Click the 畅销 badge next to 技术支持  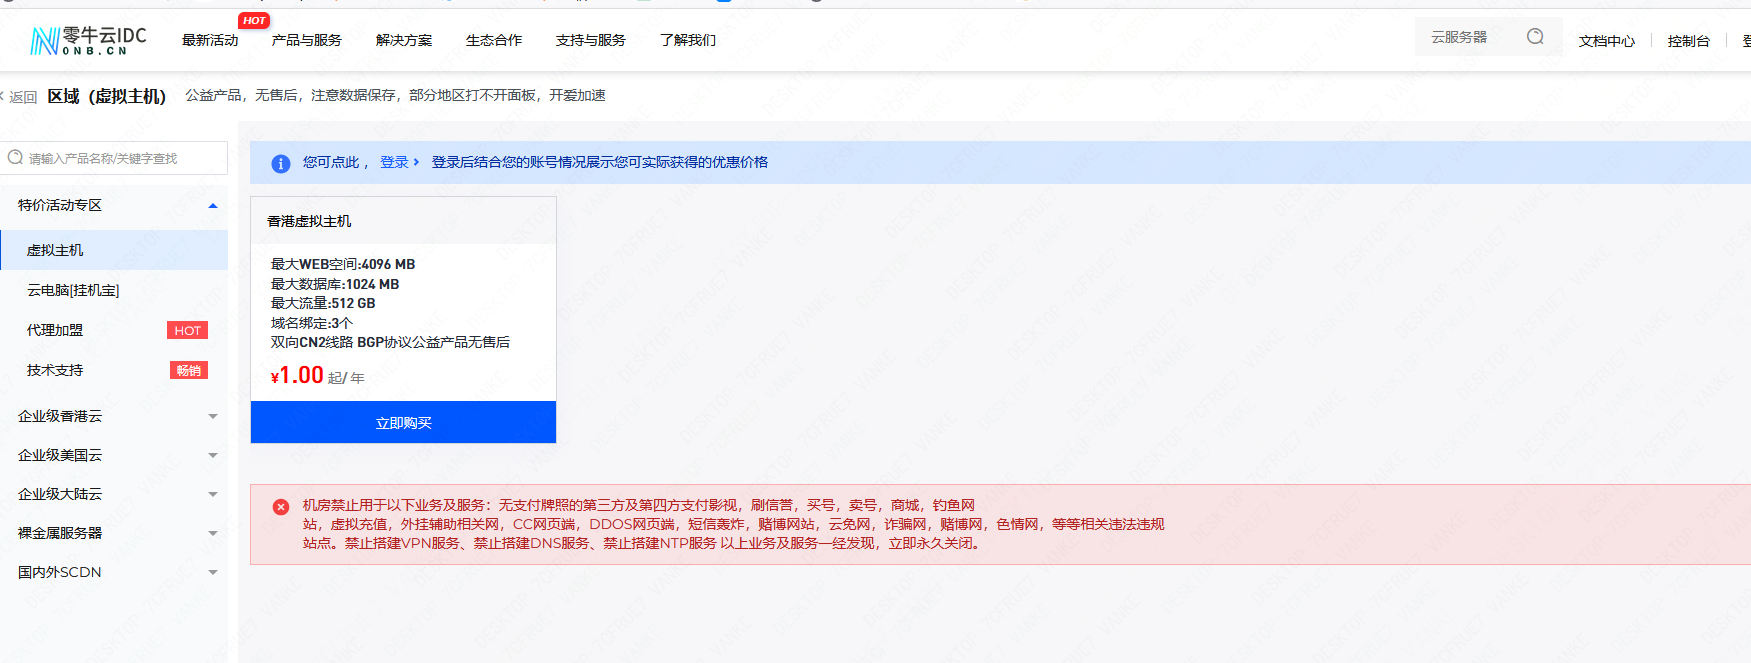[x=188, y=371]
